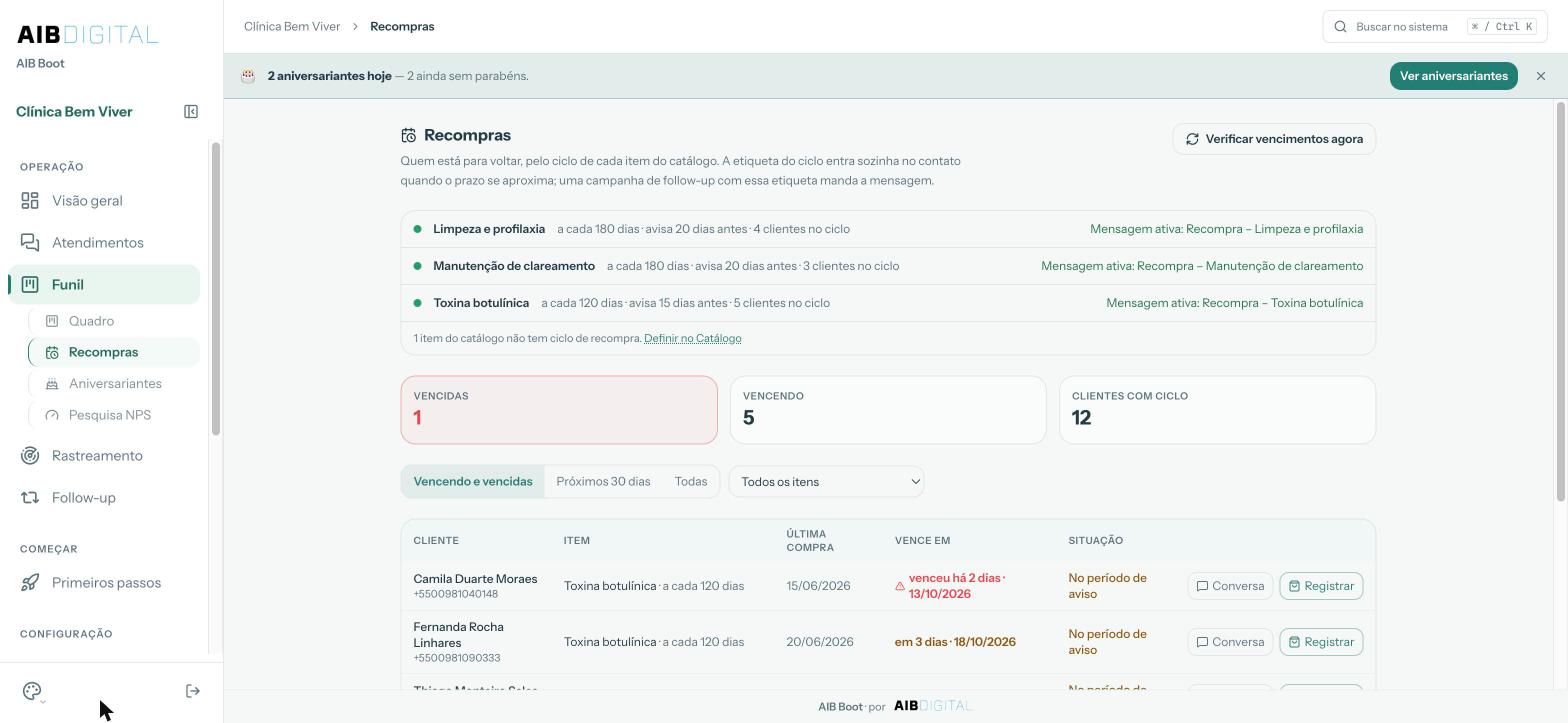Image resolution: width=1568 pixels, height=723 pixels.
Task: Click the Quadro submenu icon
Action: click(x=52, y=321)
